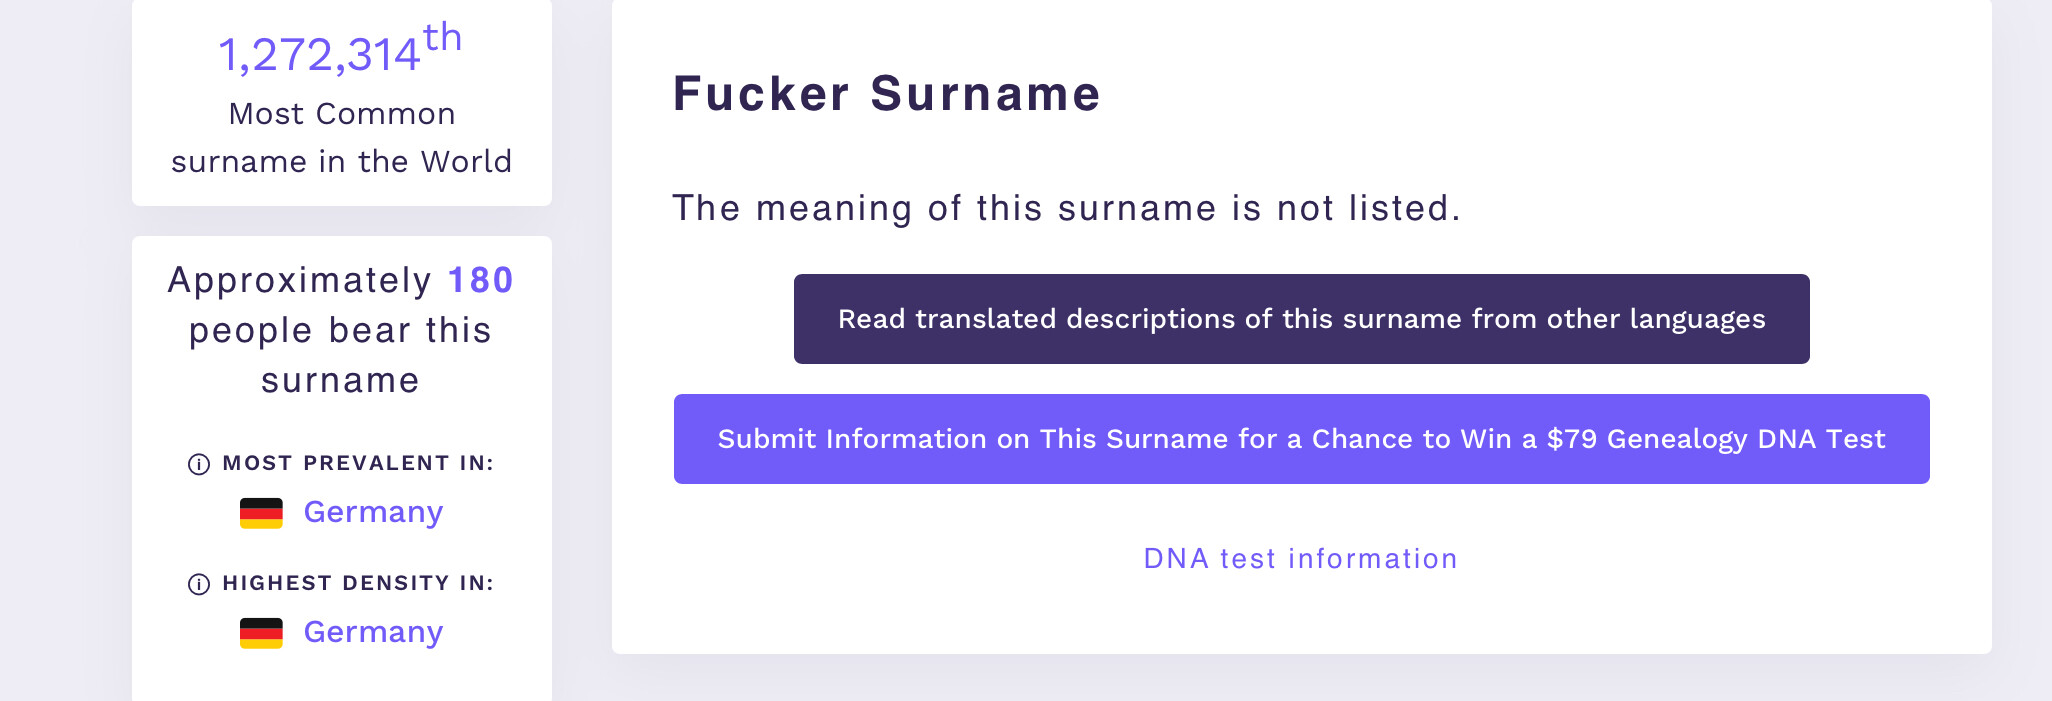Click the surname in the World line
Screen dimensions: 2052x701
(342, 161)
